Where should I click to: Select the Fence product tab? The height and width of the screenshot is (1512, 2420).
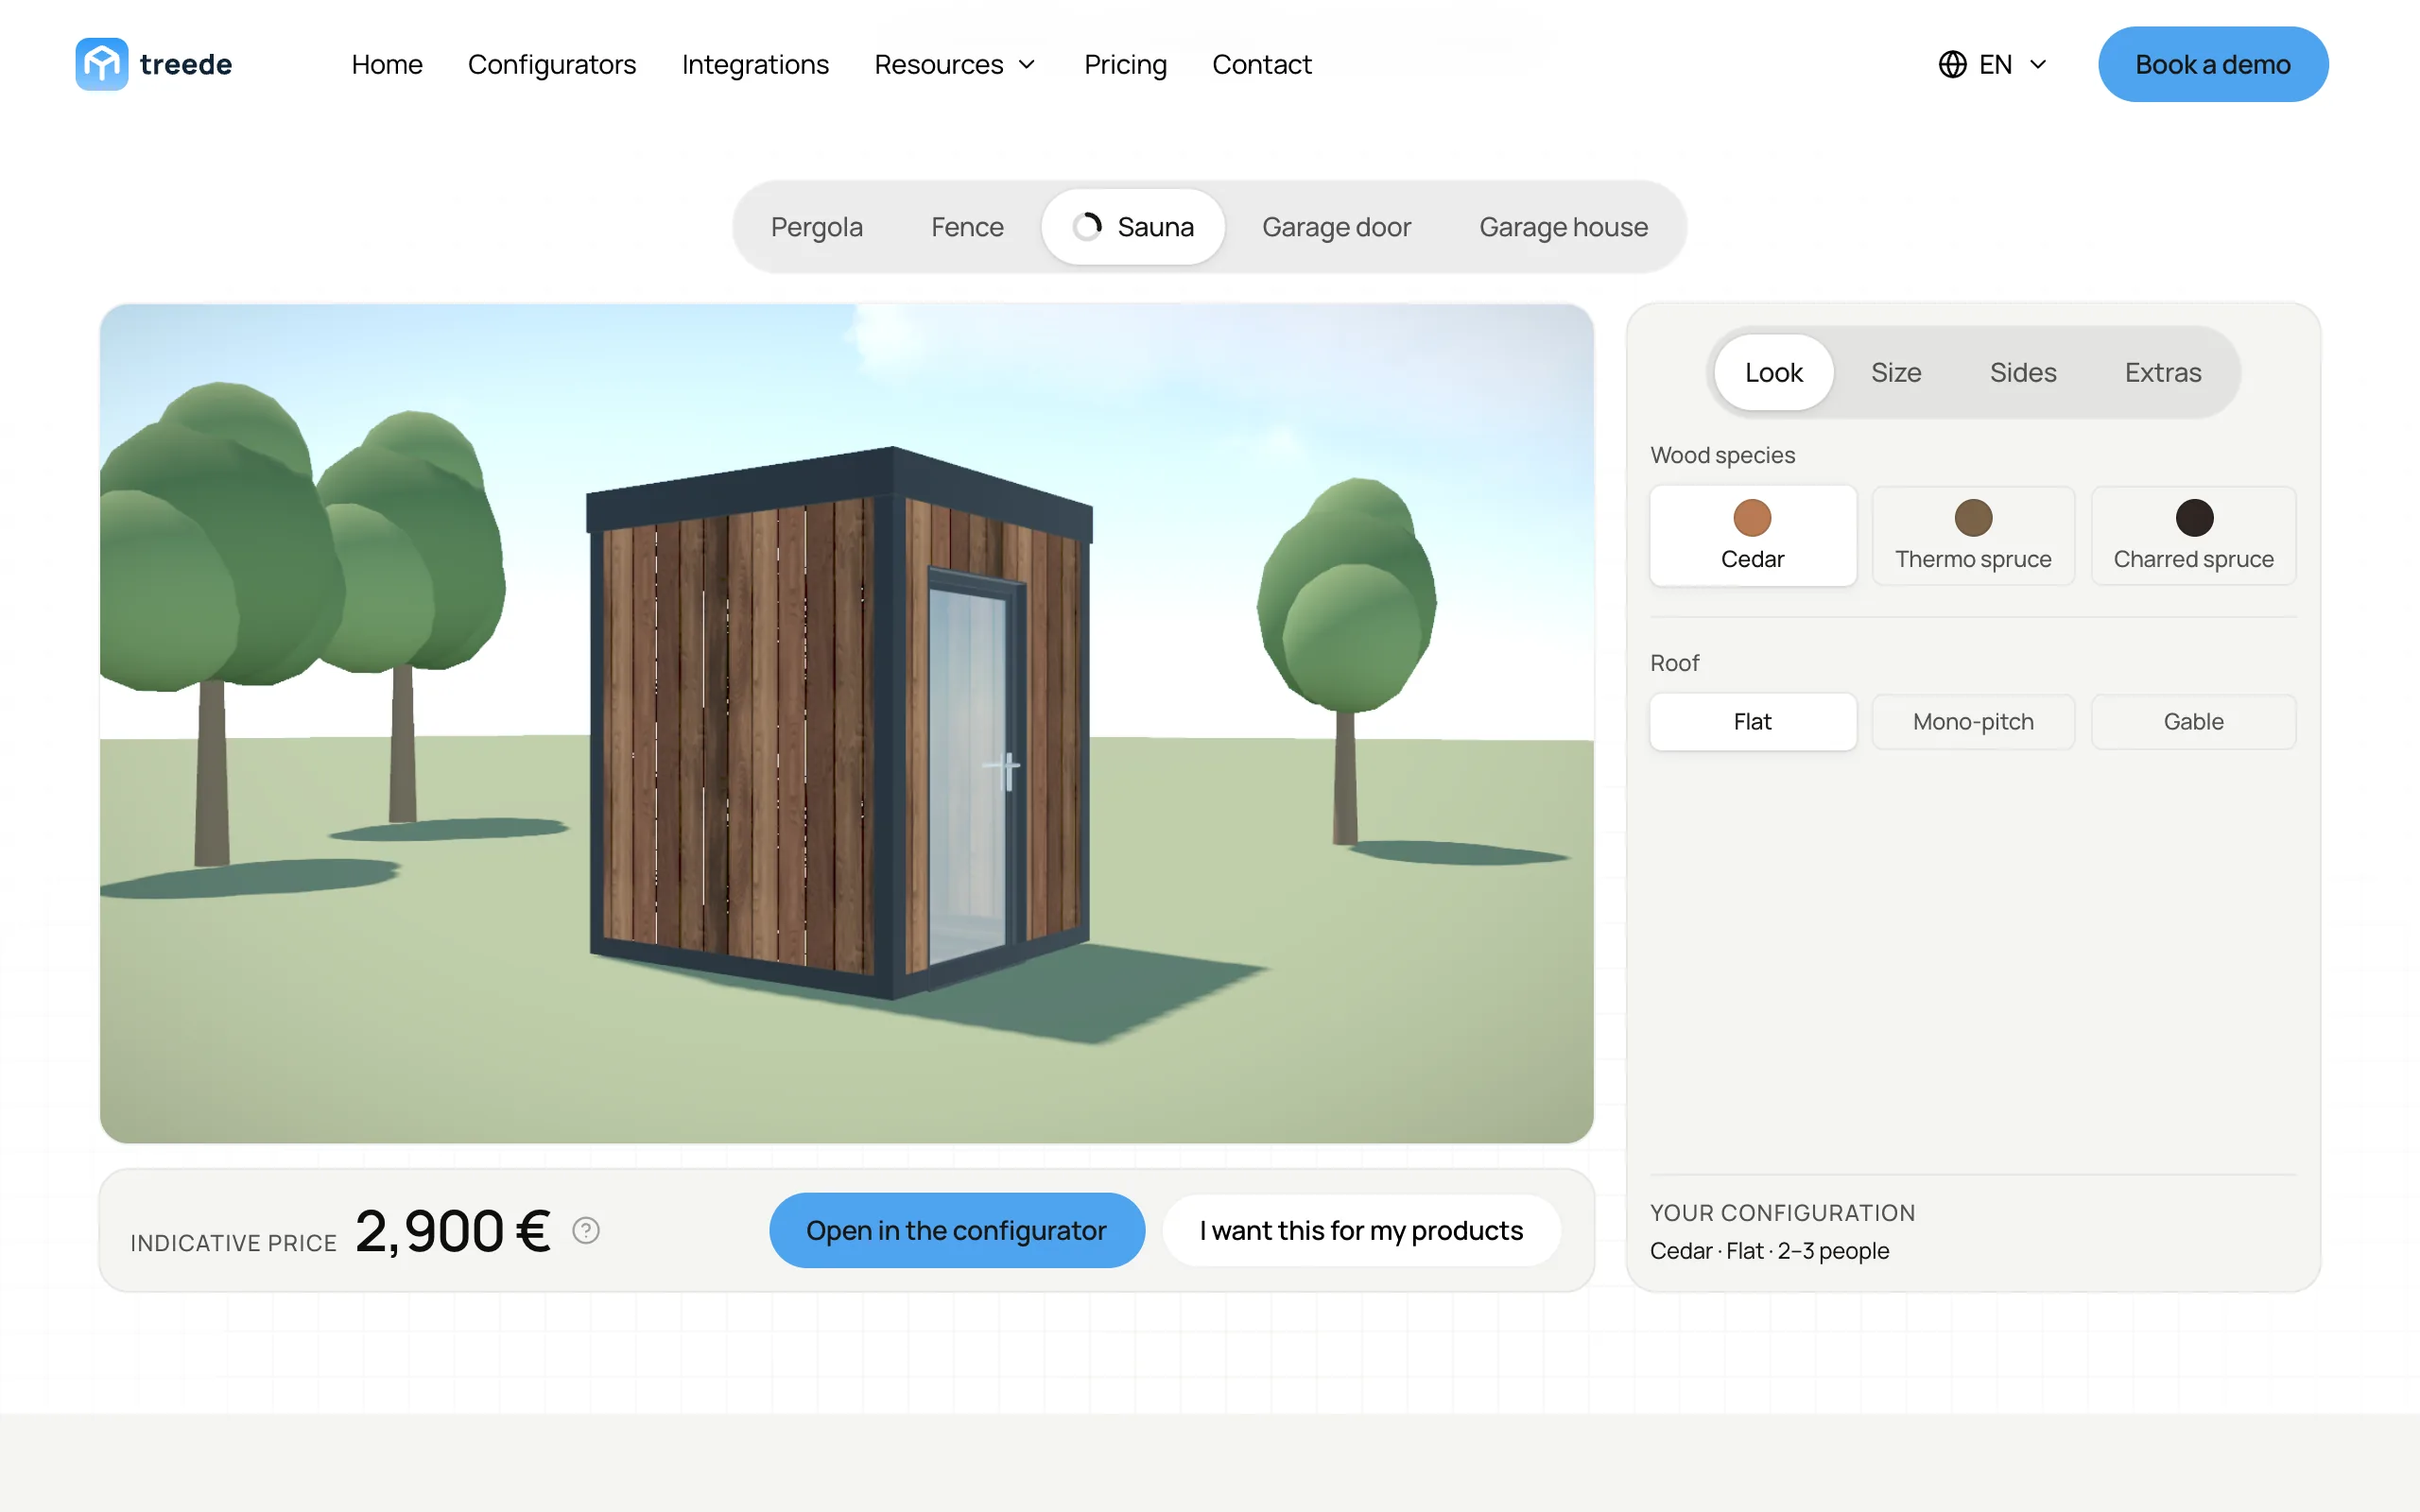[x=967, y=227]
